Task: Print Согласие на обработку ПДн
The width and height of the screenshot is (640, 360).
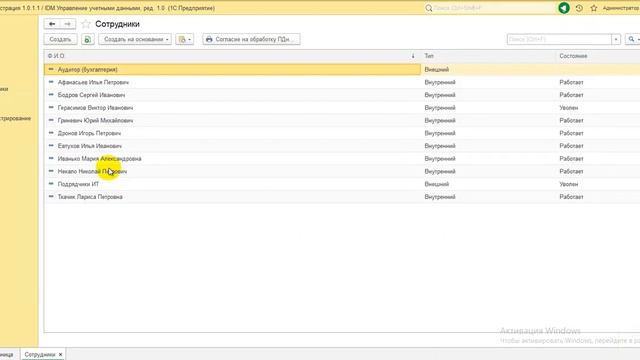Action: click(x=251, y=39)
